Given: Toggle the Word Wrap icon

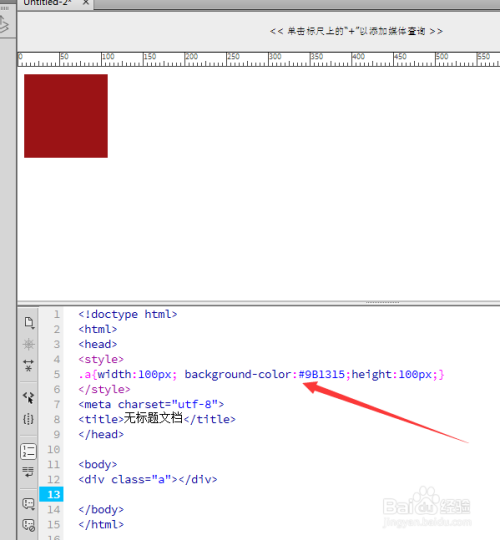Looking at the screenshot, I should click(x=29, y=472).
